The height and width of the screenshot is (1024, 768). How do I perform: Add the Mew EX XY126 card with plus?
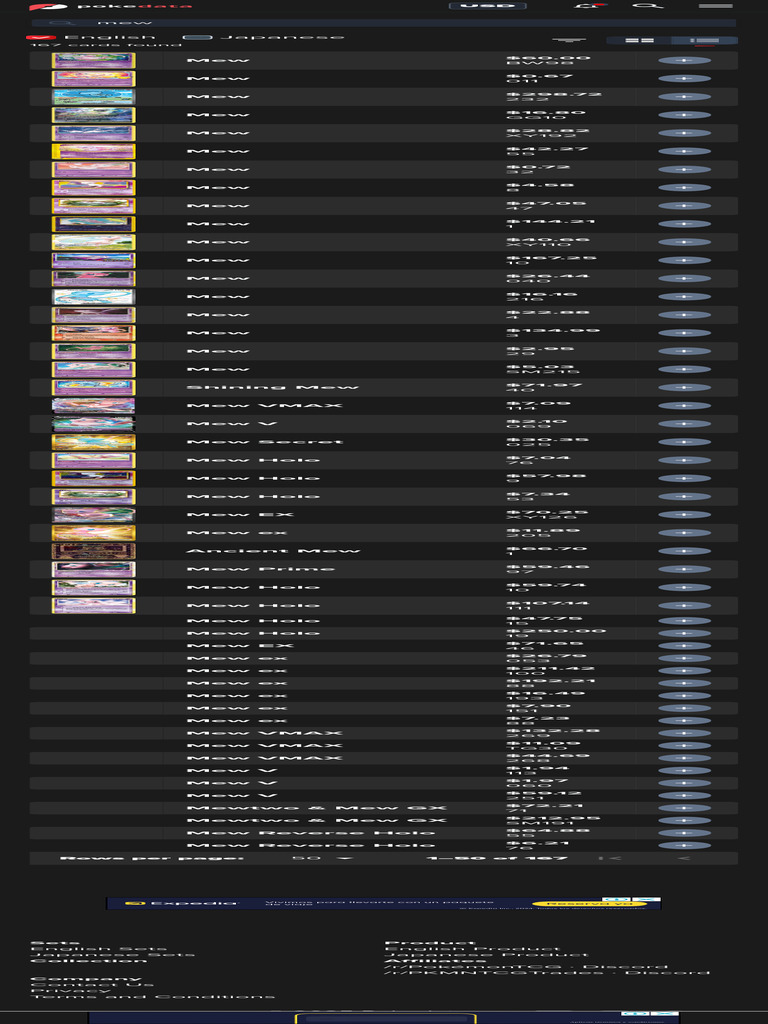(684, 515)
